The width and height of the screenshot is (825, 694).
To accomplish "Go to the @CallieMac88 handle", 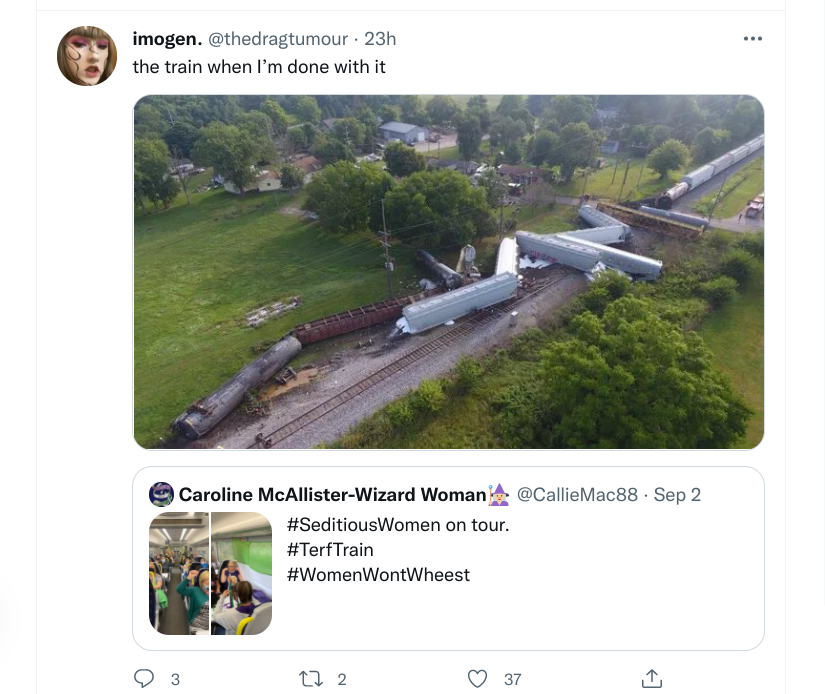I will [x=576, y=494].
